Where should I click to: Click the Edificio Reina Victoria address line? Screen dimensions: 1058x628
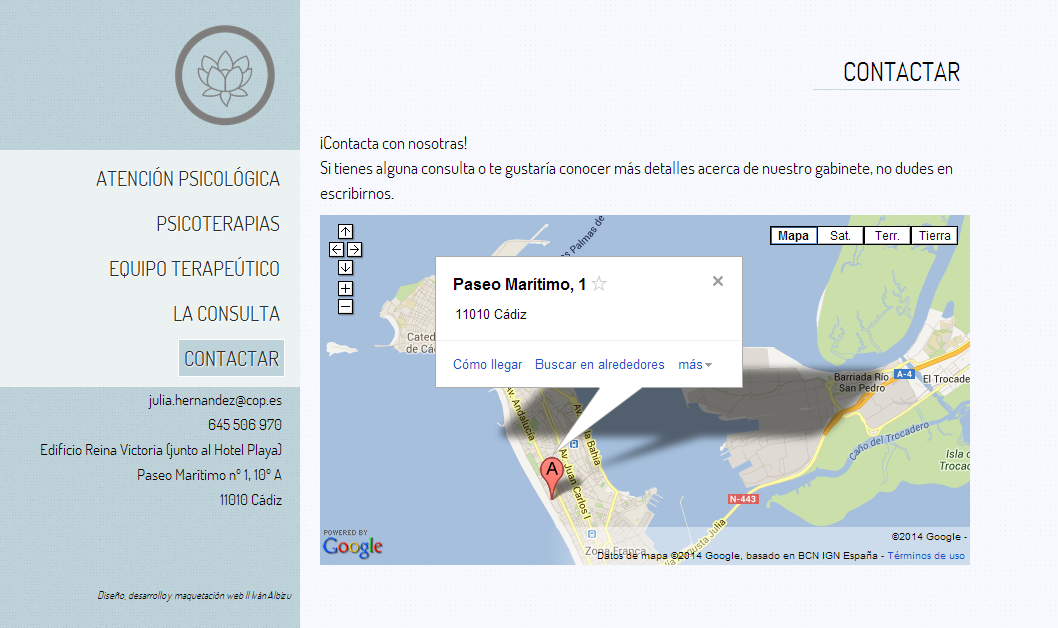[161, 450]
